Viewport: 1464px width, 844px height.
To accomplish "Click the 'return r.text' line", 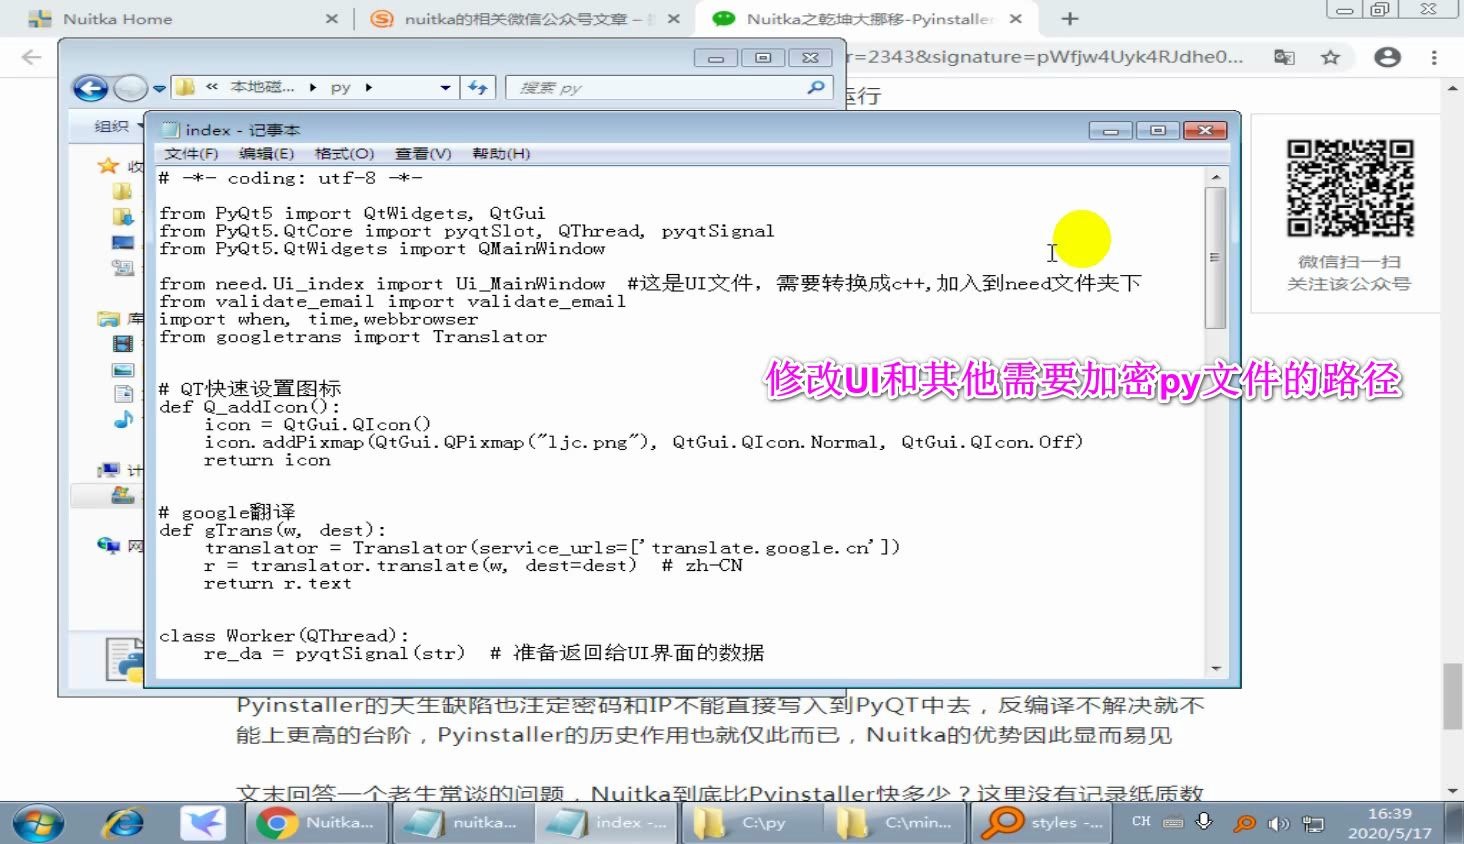I will (x=278, y=584).
